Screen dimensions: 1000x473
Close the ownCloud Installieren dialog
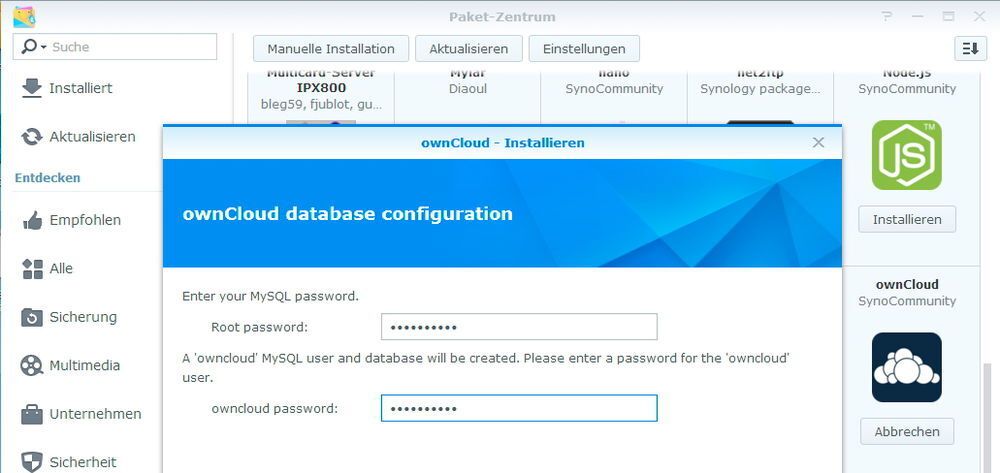(818, 142)
